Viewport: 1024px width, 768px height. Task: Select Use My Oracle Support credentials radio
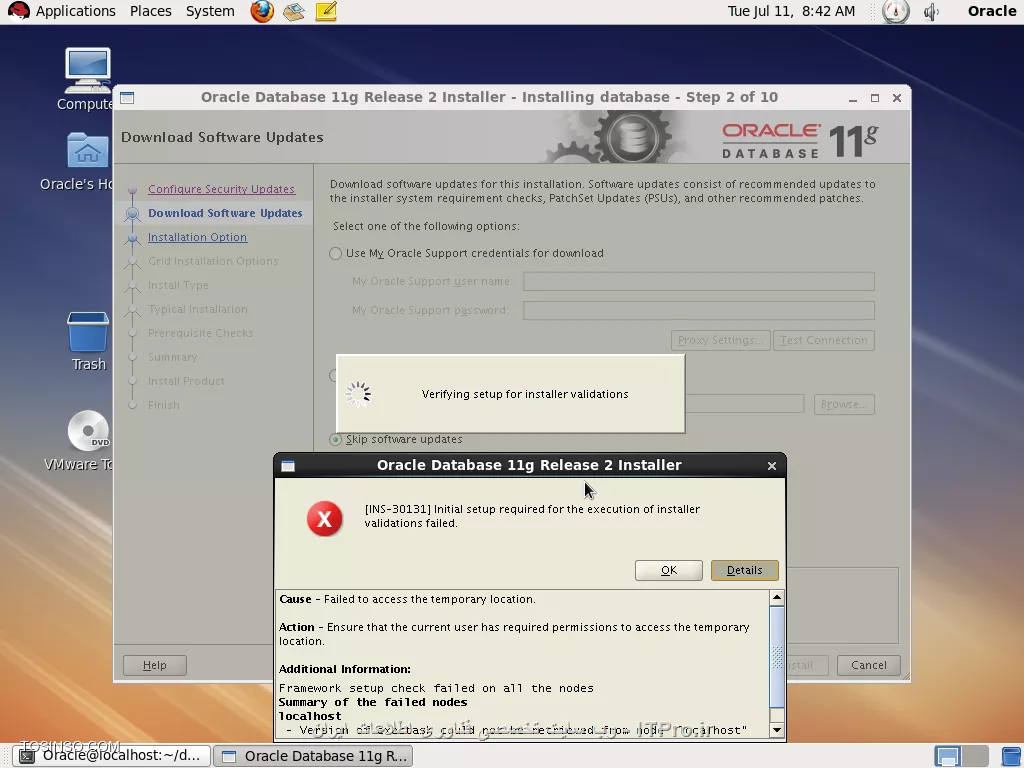[336, 253]
